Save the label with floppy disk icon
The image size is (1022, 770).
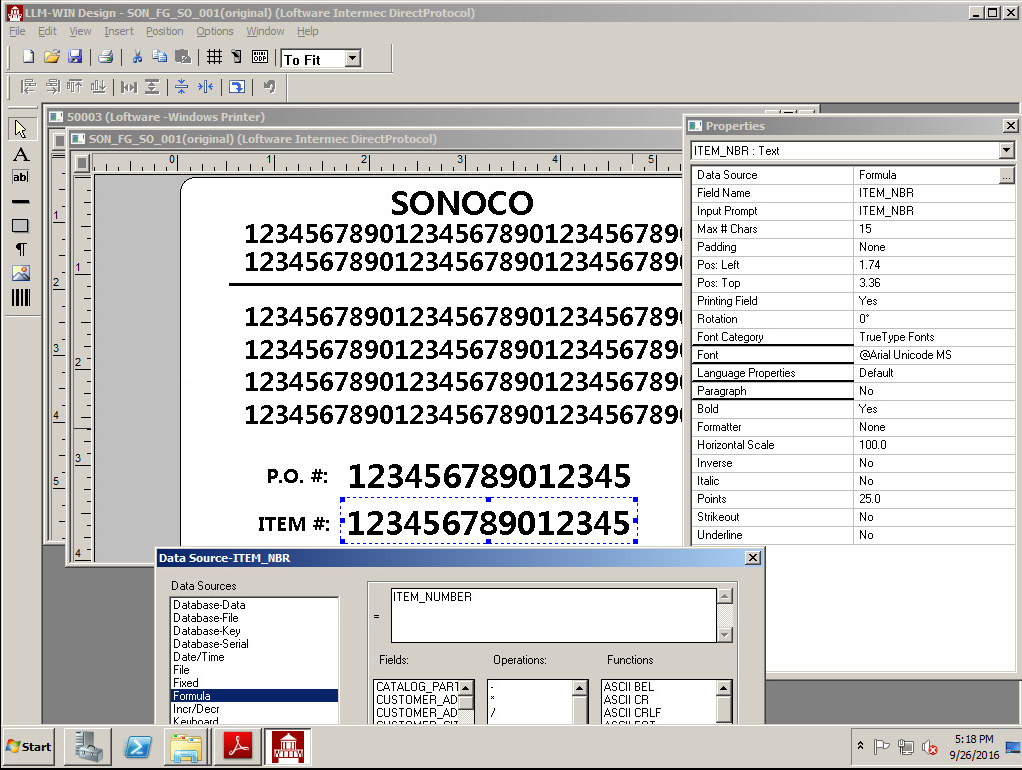click(x=75, y=57)
